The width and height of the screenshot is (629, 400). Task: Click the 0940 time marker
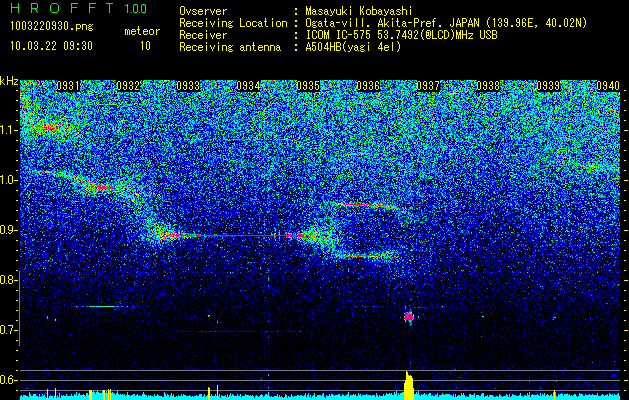pos(608,86)
